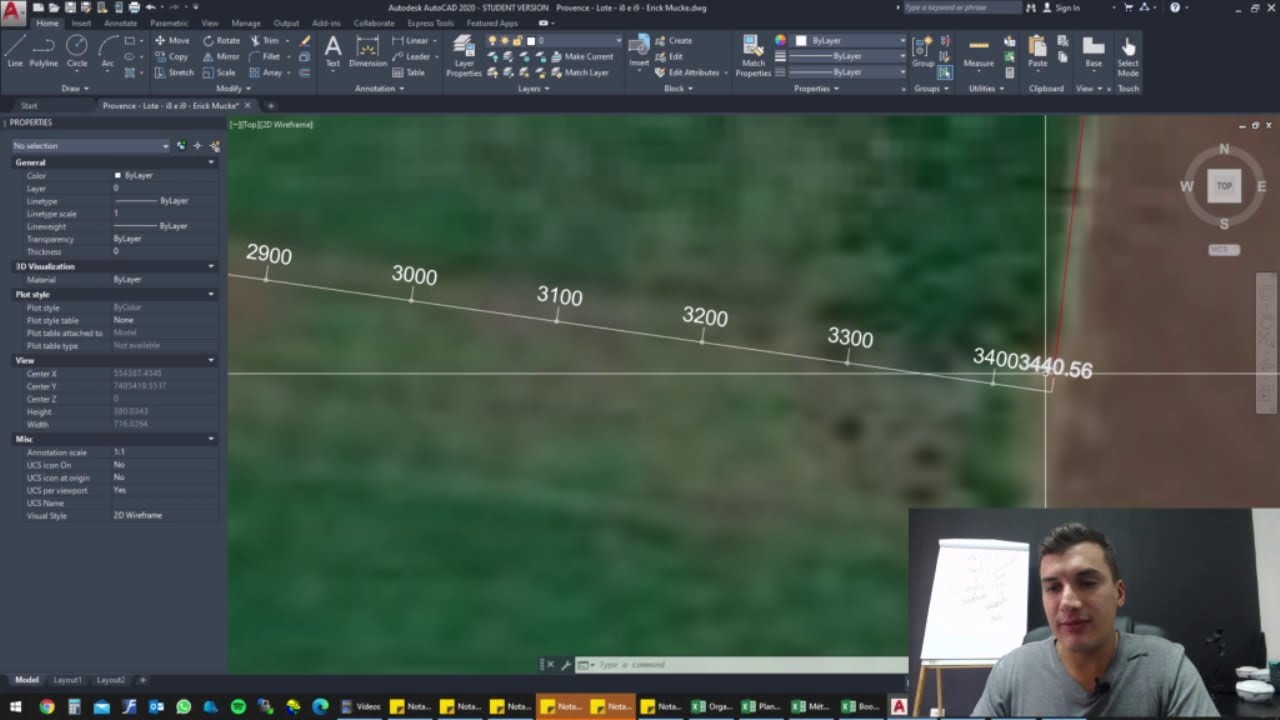Insert a Table annotation
1280x720 pixels.
(409, 73)
